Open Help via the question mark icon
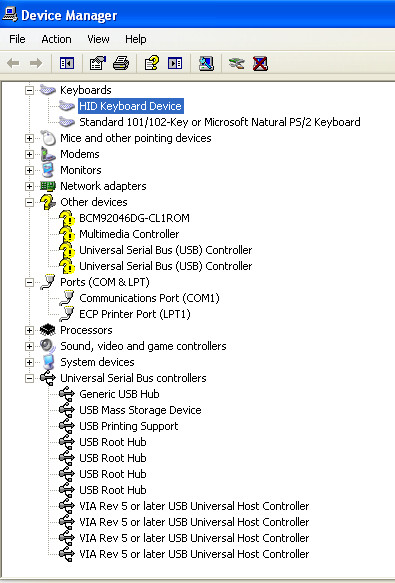395x583 pixels. 152,63
